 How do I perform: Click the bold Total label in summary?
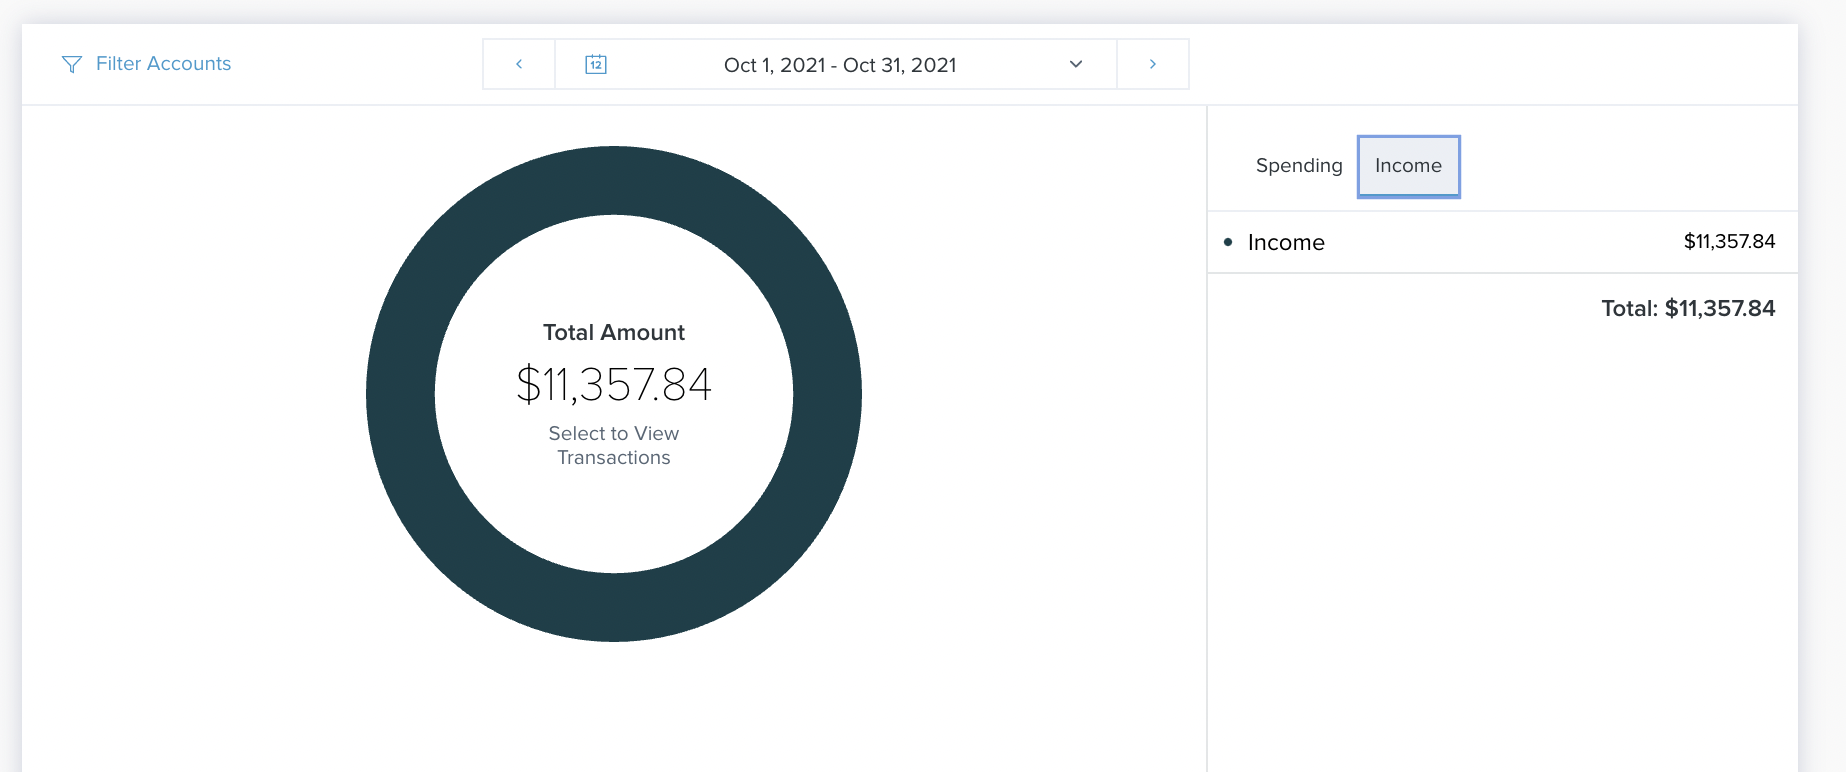pyautogui.click(x=1630, y=308)
